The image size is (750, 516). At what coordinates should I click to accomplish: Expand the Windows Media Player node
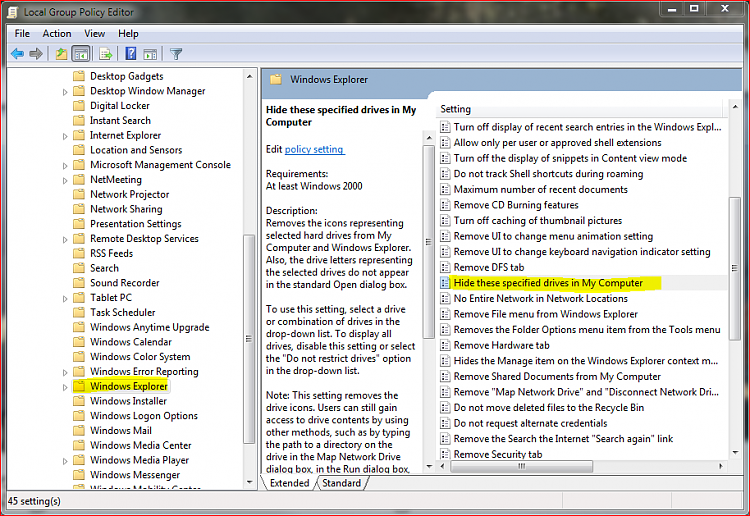click(x=65, y=461)
